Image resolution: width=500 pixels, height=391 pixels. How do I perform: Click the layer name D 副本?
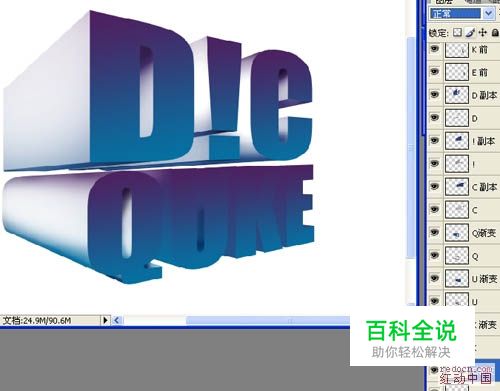tap(485, 95)
